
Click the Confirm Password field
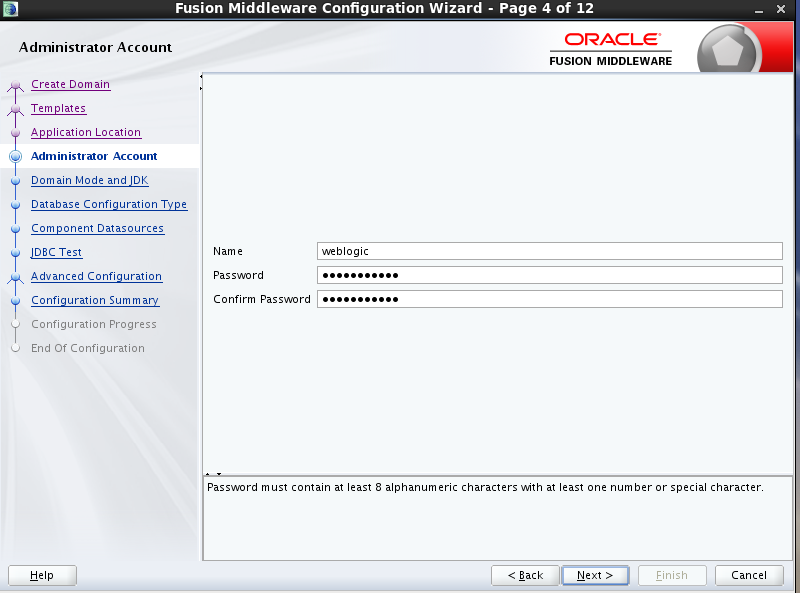[x=550, y=298]
